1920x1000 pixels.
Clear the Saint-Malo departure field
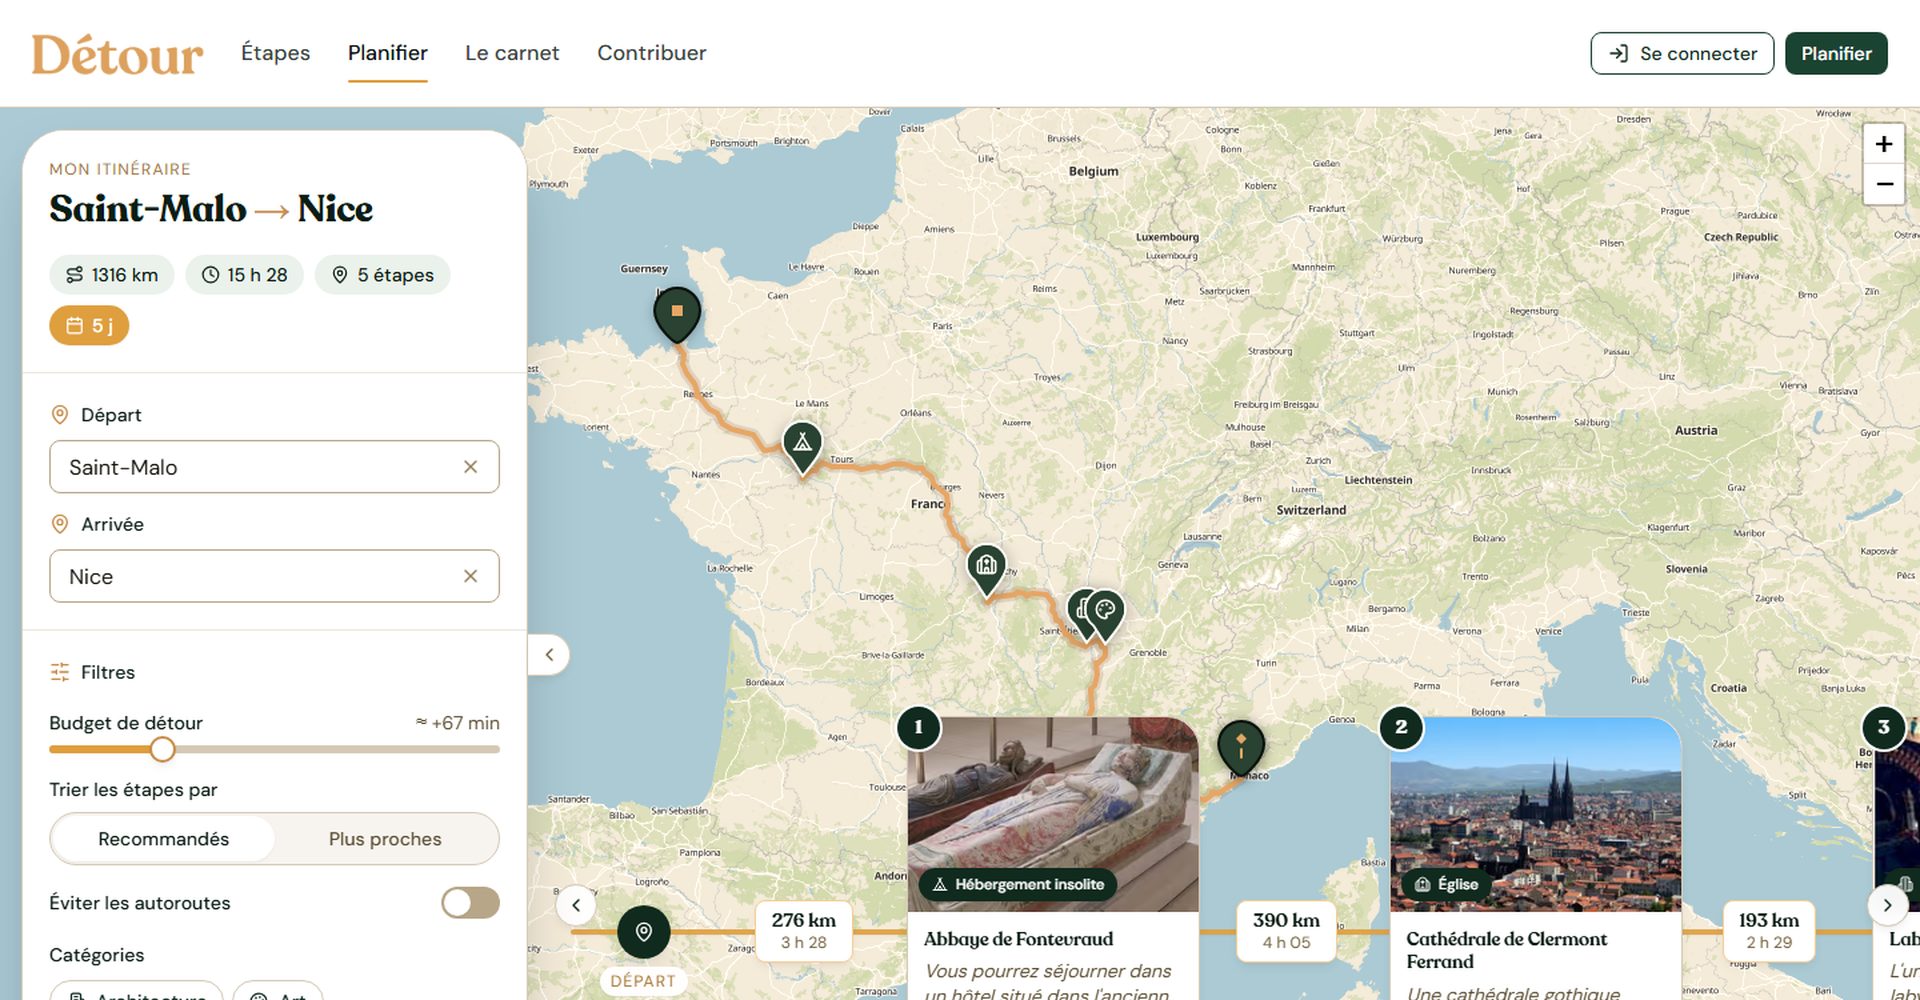[470, 467]
